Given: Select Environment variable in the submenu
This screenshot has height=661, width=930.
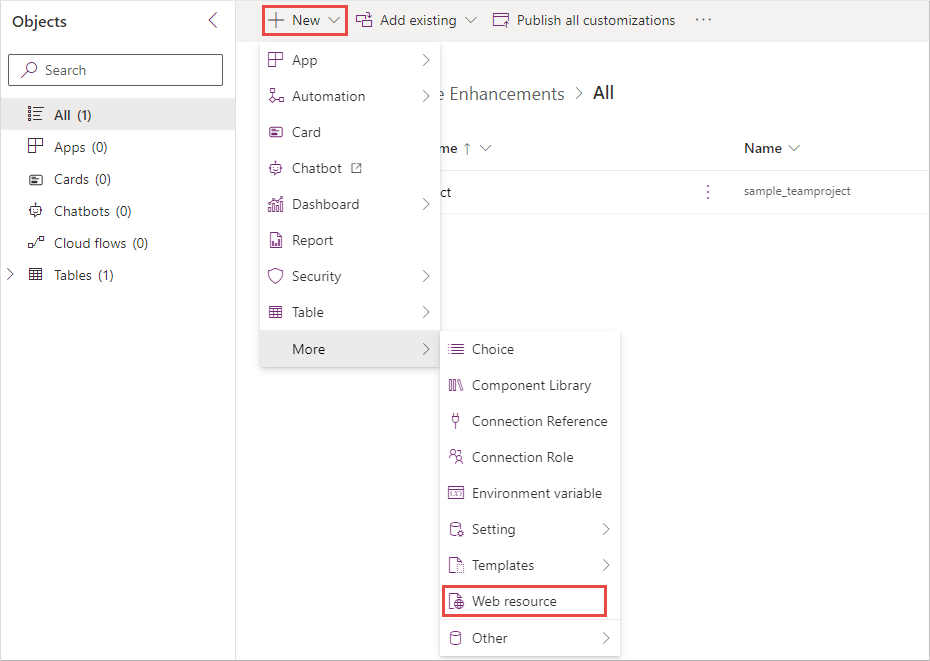Looking at the screenshot, I should point(530,493).
